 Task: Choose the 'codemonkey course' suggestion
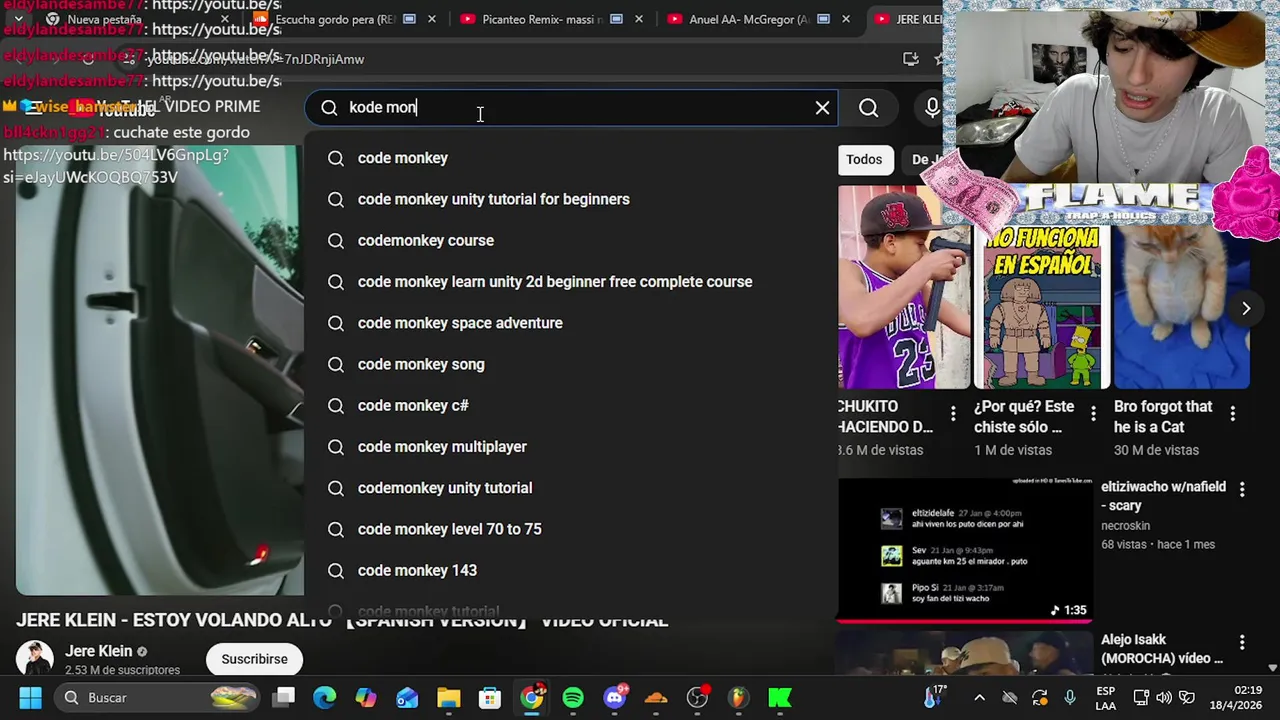[571, 240]
